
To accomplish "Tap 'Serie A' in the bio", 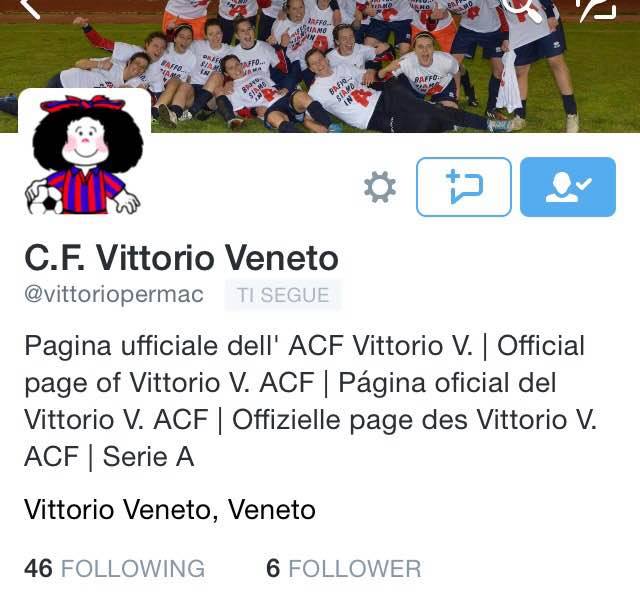I will (x=148, y=456).
